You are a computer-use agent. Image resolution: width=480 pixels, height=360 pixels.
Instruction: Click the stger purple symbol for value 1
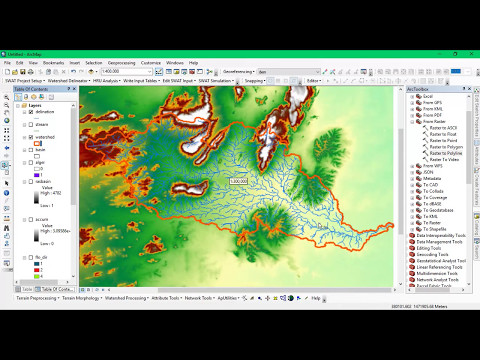point(37,175)
